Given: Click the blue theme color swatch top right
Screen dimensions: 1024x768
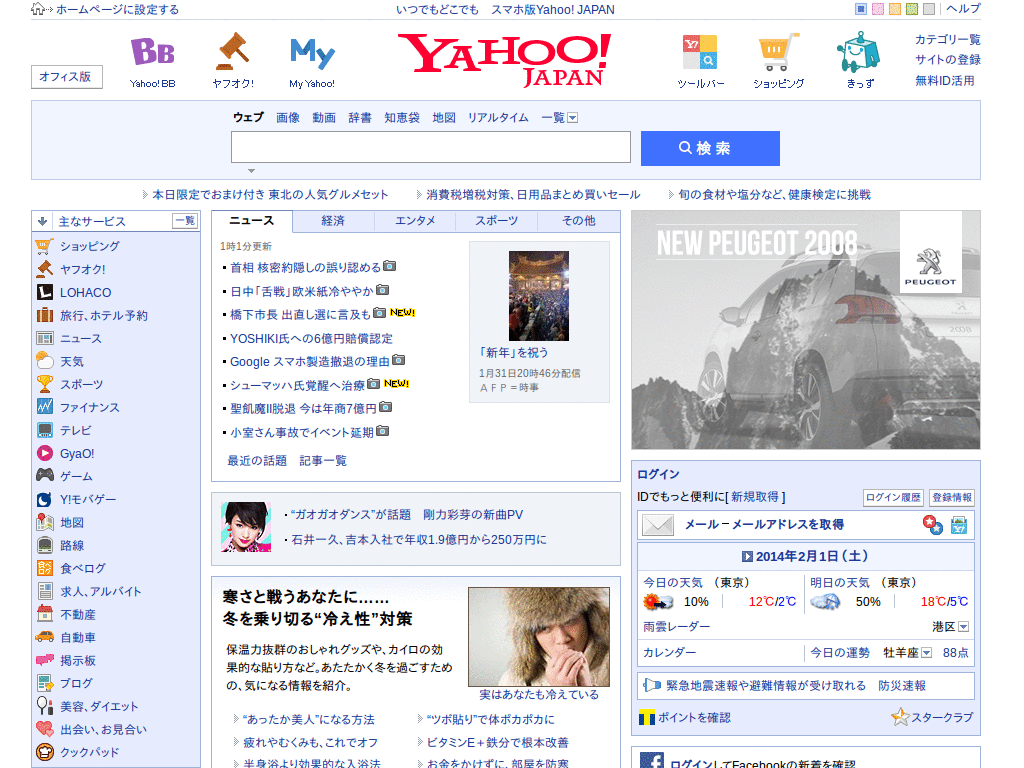Looking at the screenshot, I should pyautogui.click(x=861, y=8).
